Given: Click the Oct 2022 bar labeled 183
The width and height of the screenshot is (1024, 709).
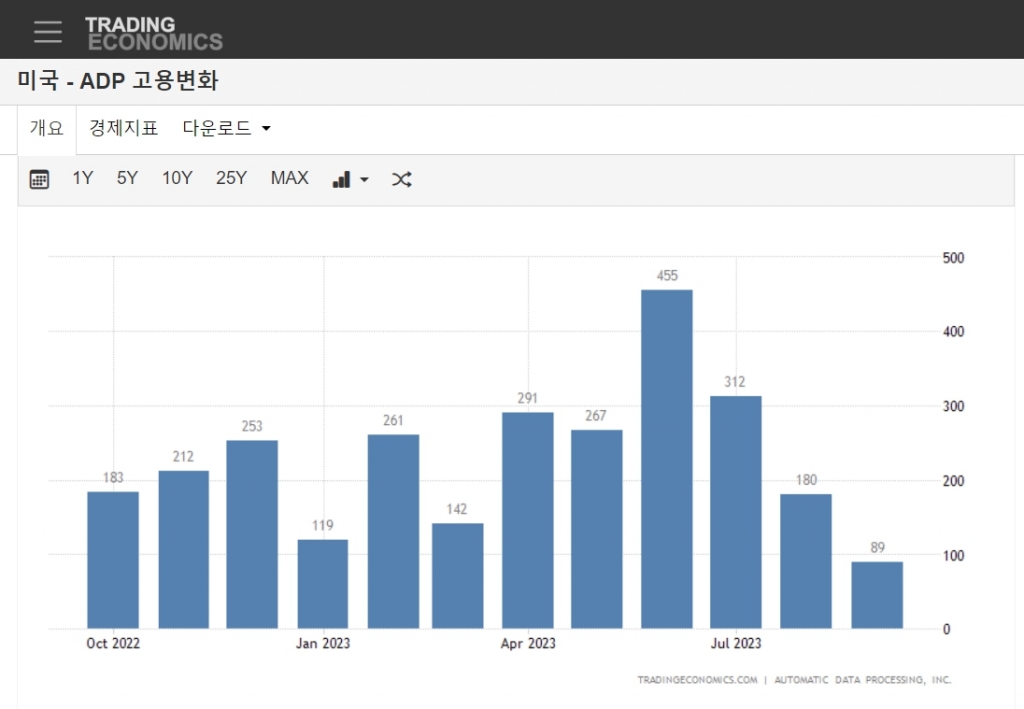Looking at the screenshot, I should click(113, 560).
